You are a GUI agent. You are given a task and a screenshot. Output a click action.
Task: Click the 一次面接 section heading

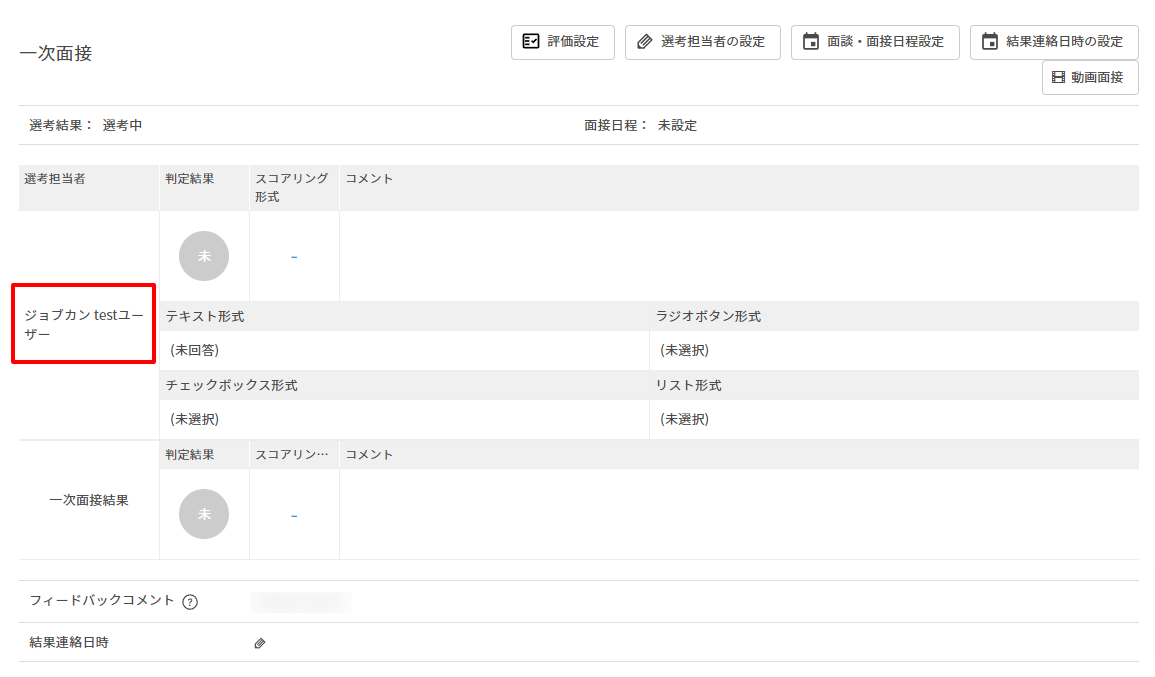tap(56, 54)
